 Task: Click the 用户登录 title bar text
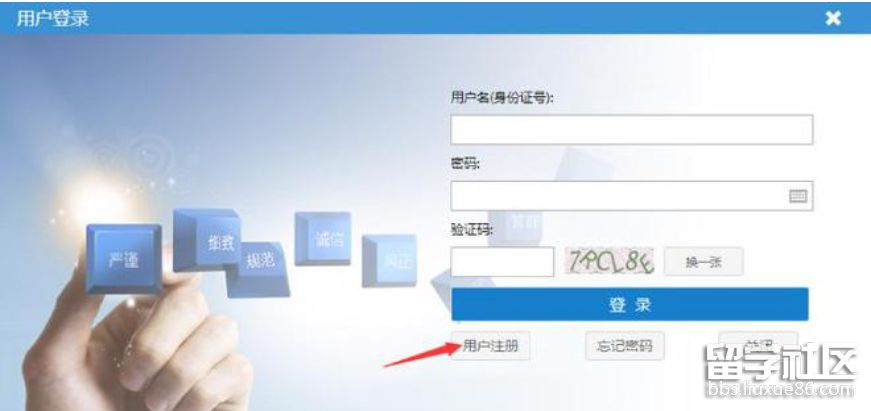(52, 18)
